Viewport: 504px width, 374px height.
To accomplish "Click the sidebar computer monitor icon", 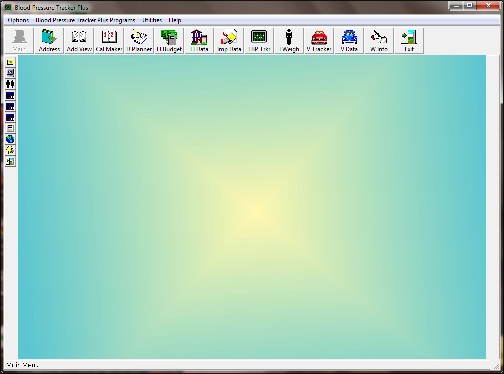I will point(10,73).
